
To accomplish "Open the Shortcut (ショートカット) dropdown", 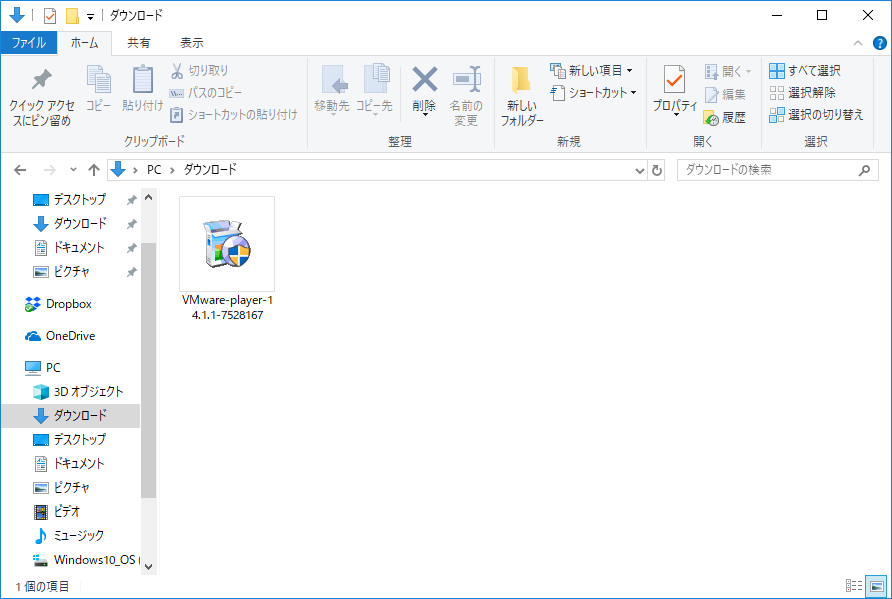I will 593,93.
